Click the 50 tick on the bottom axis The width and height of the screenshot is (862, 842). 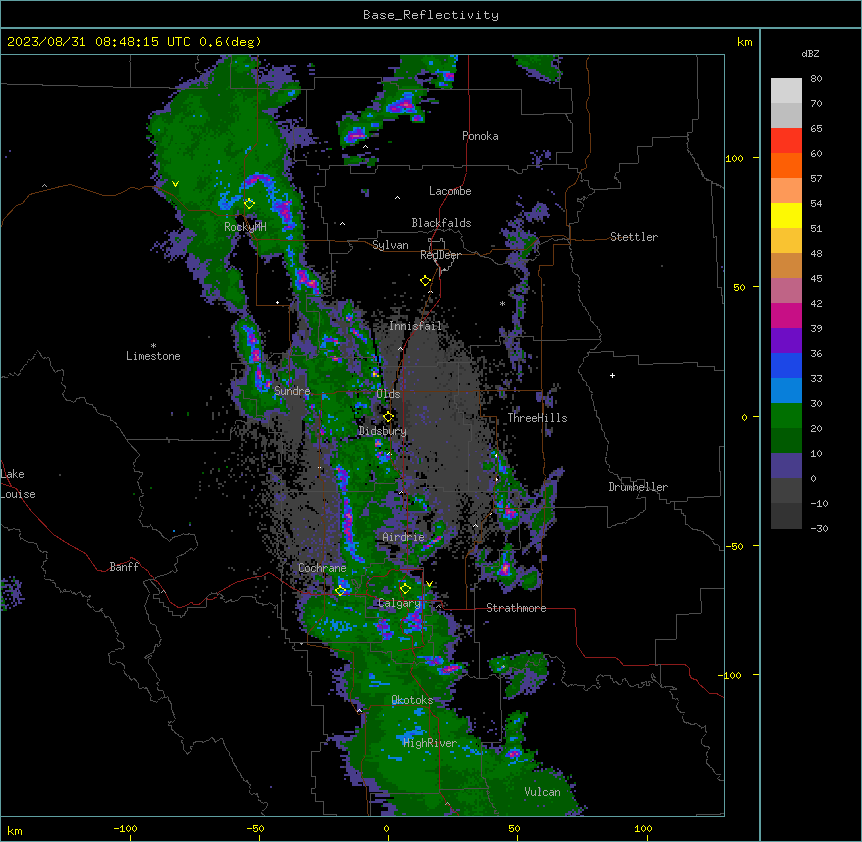[x=514, y=828]
